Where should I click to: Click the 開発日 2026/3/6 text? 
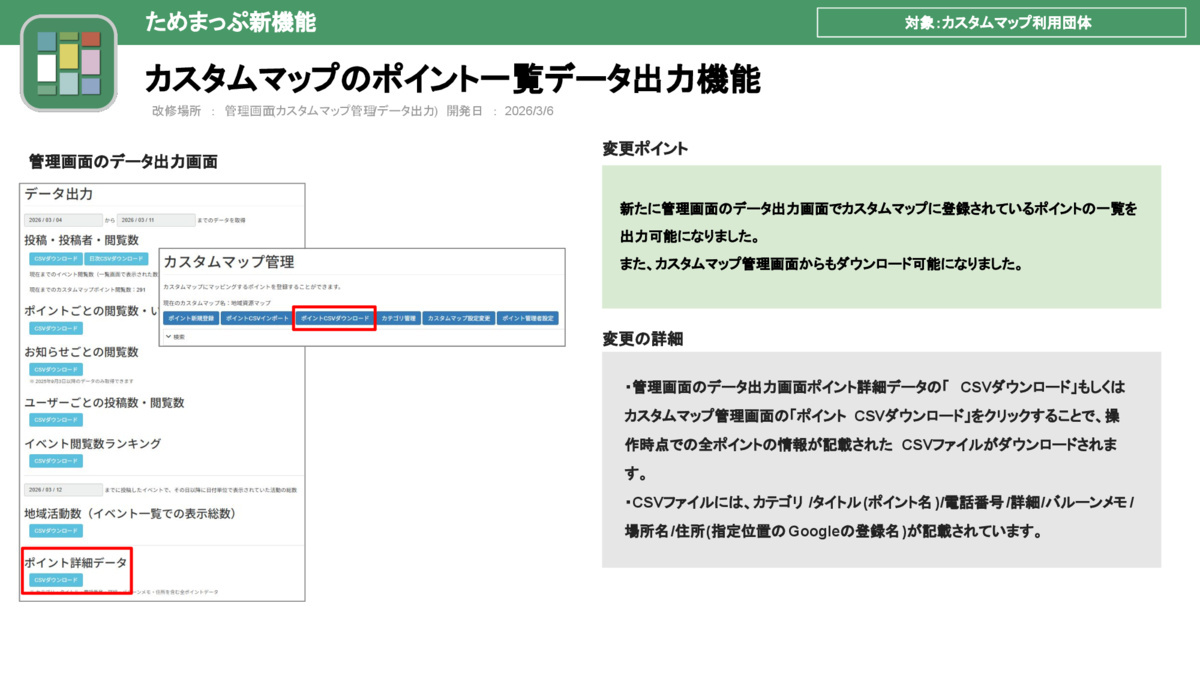click(x=500, y=111)
